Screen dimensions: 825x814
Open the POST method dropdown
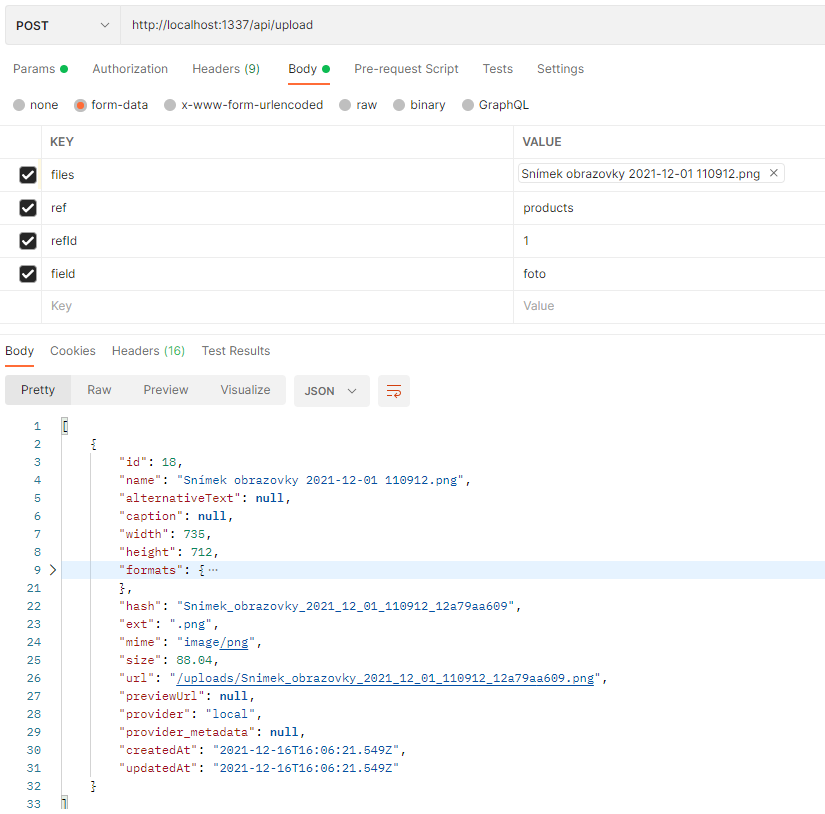63,25
